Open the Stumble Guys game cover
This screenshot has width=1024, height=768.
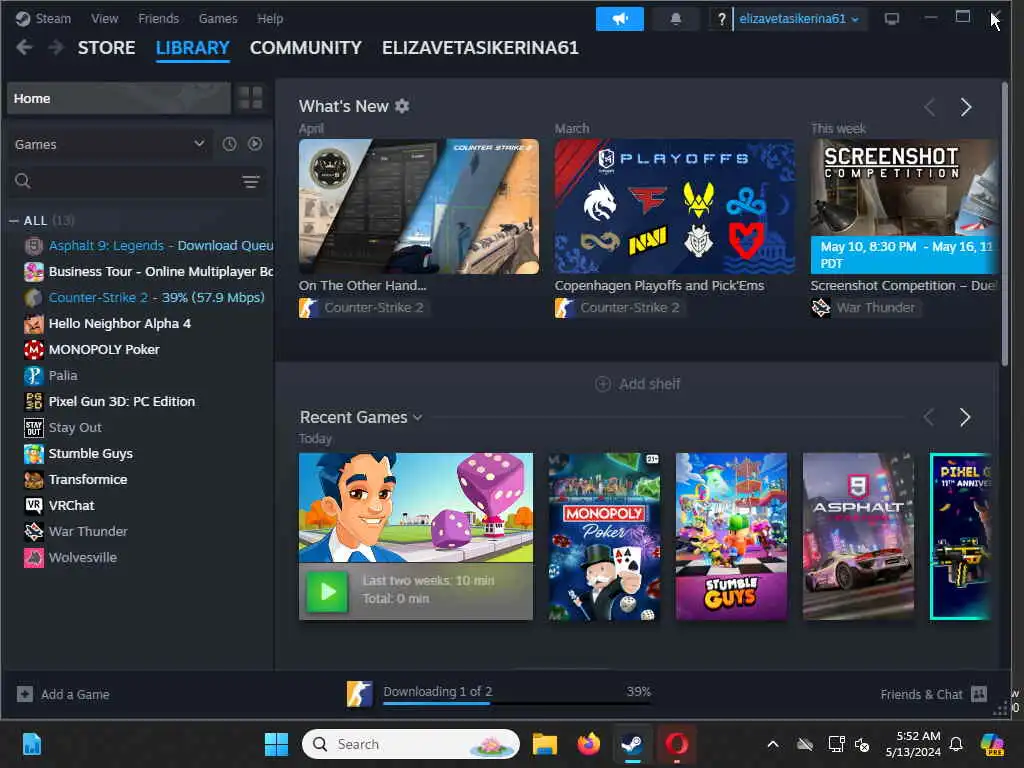(731, 537)
